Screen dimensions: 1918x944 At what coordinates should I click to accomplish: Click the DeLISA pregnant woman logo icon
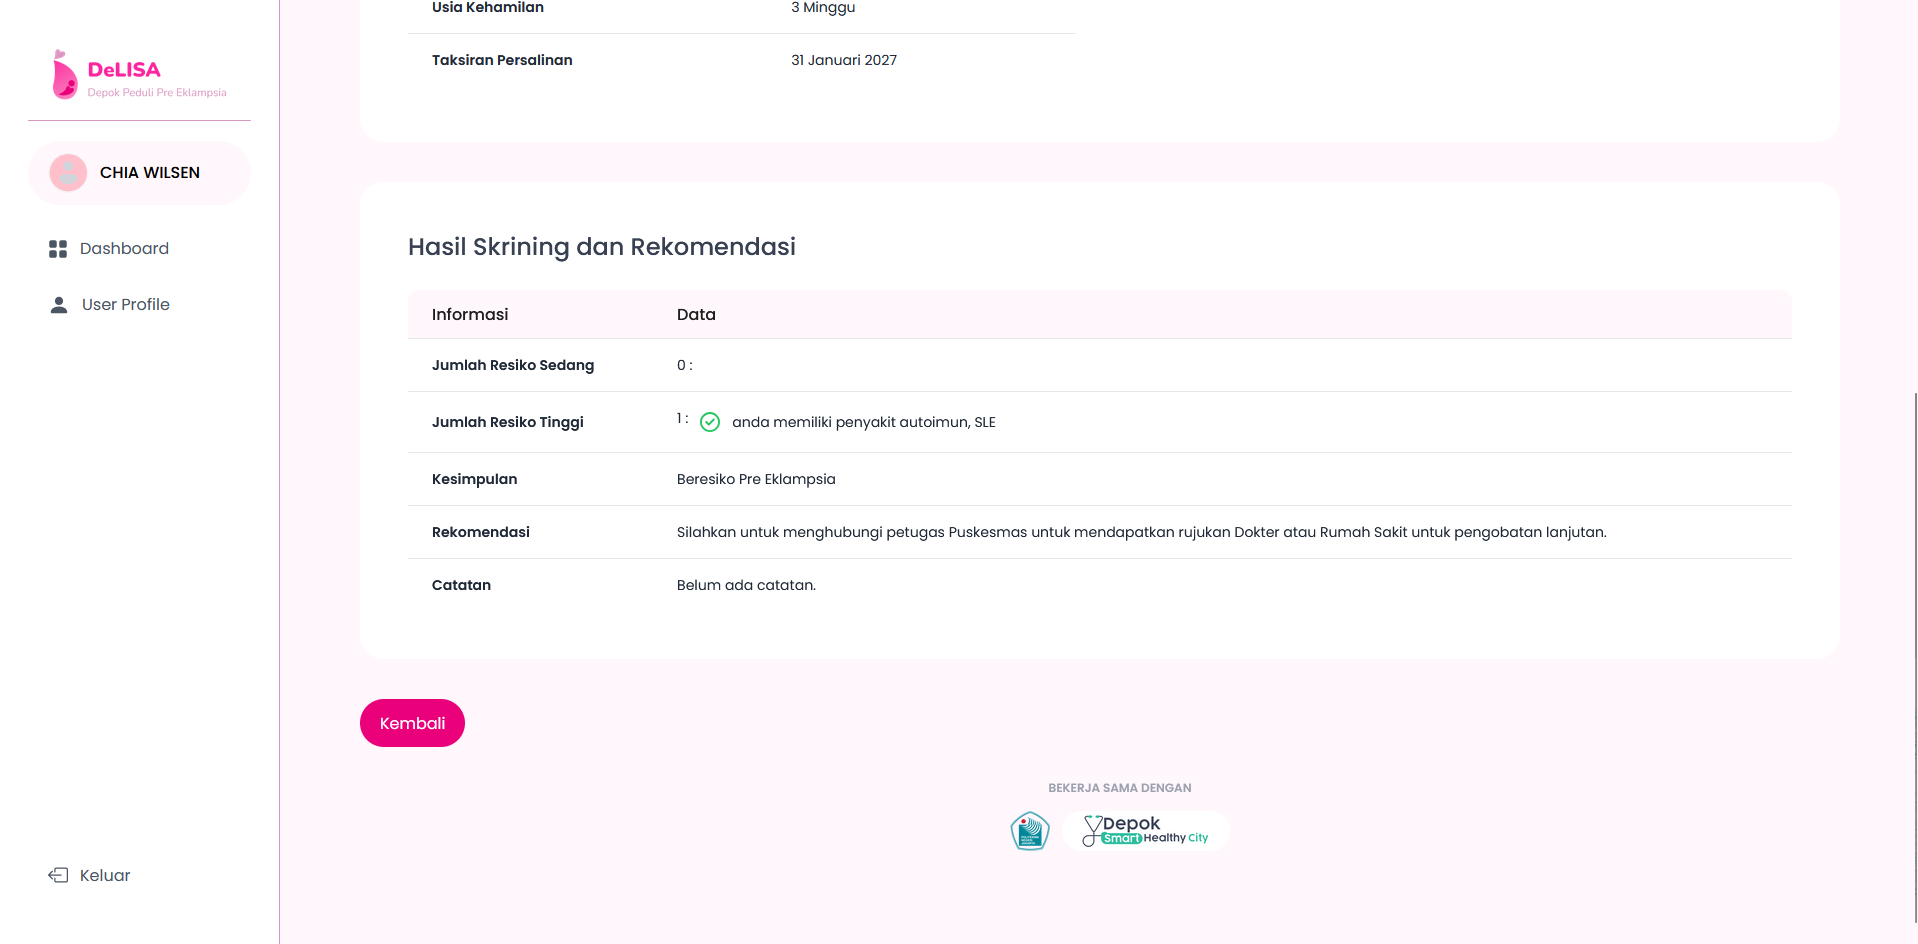pos(64,75)
